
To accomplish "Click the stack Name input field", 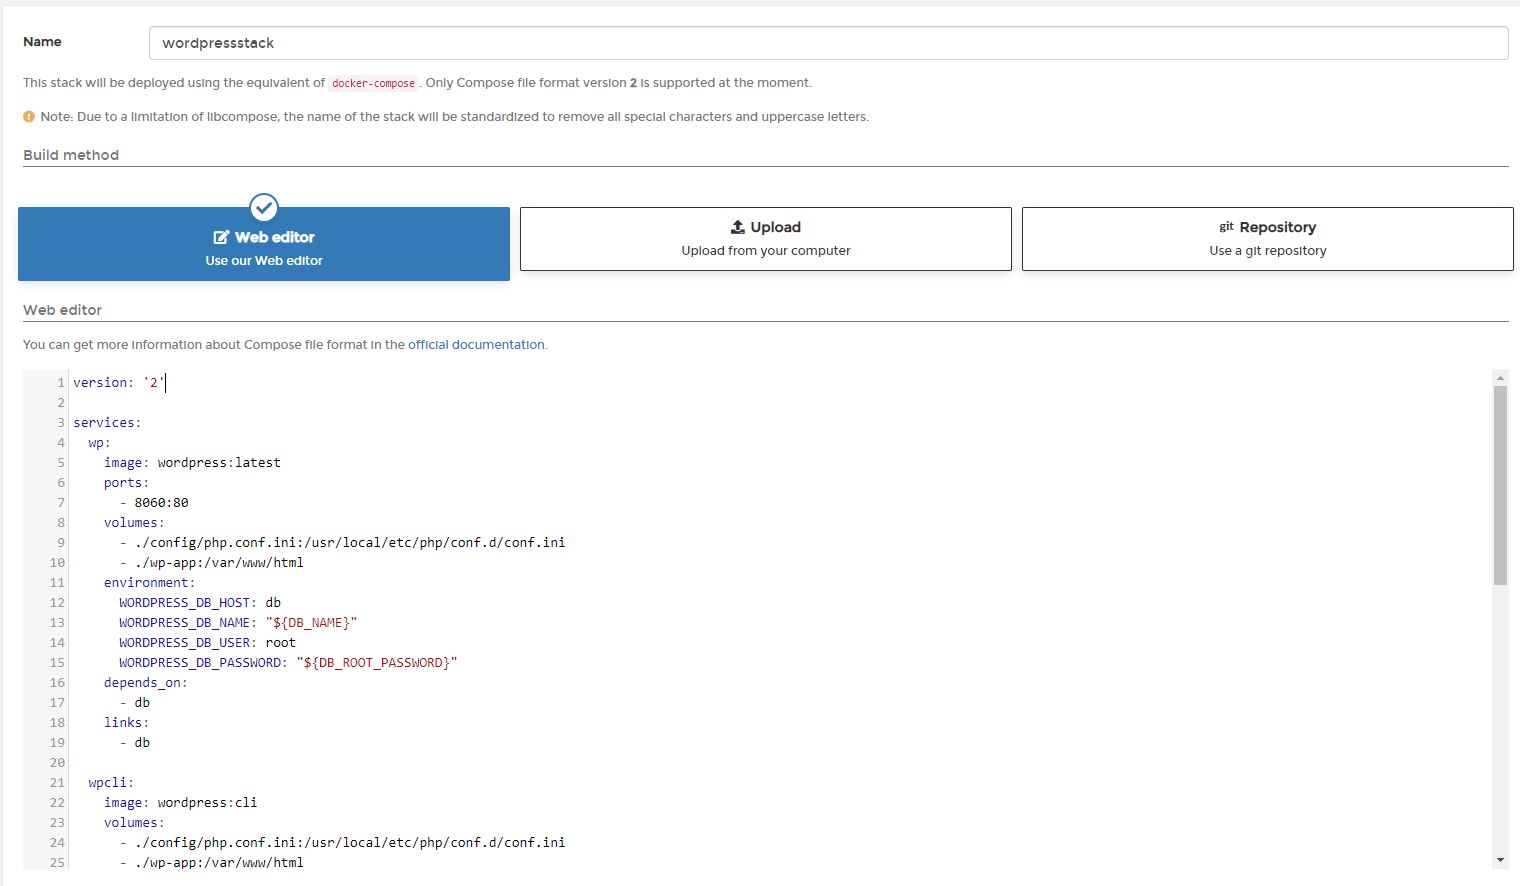I will [x=828, y=43].
